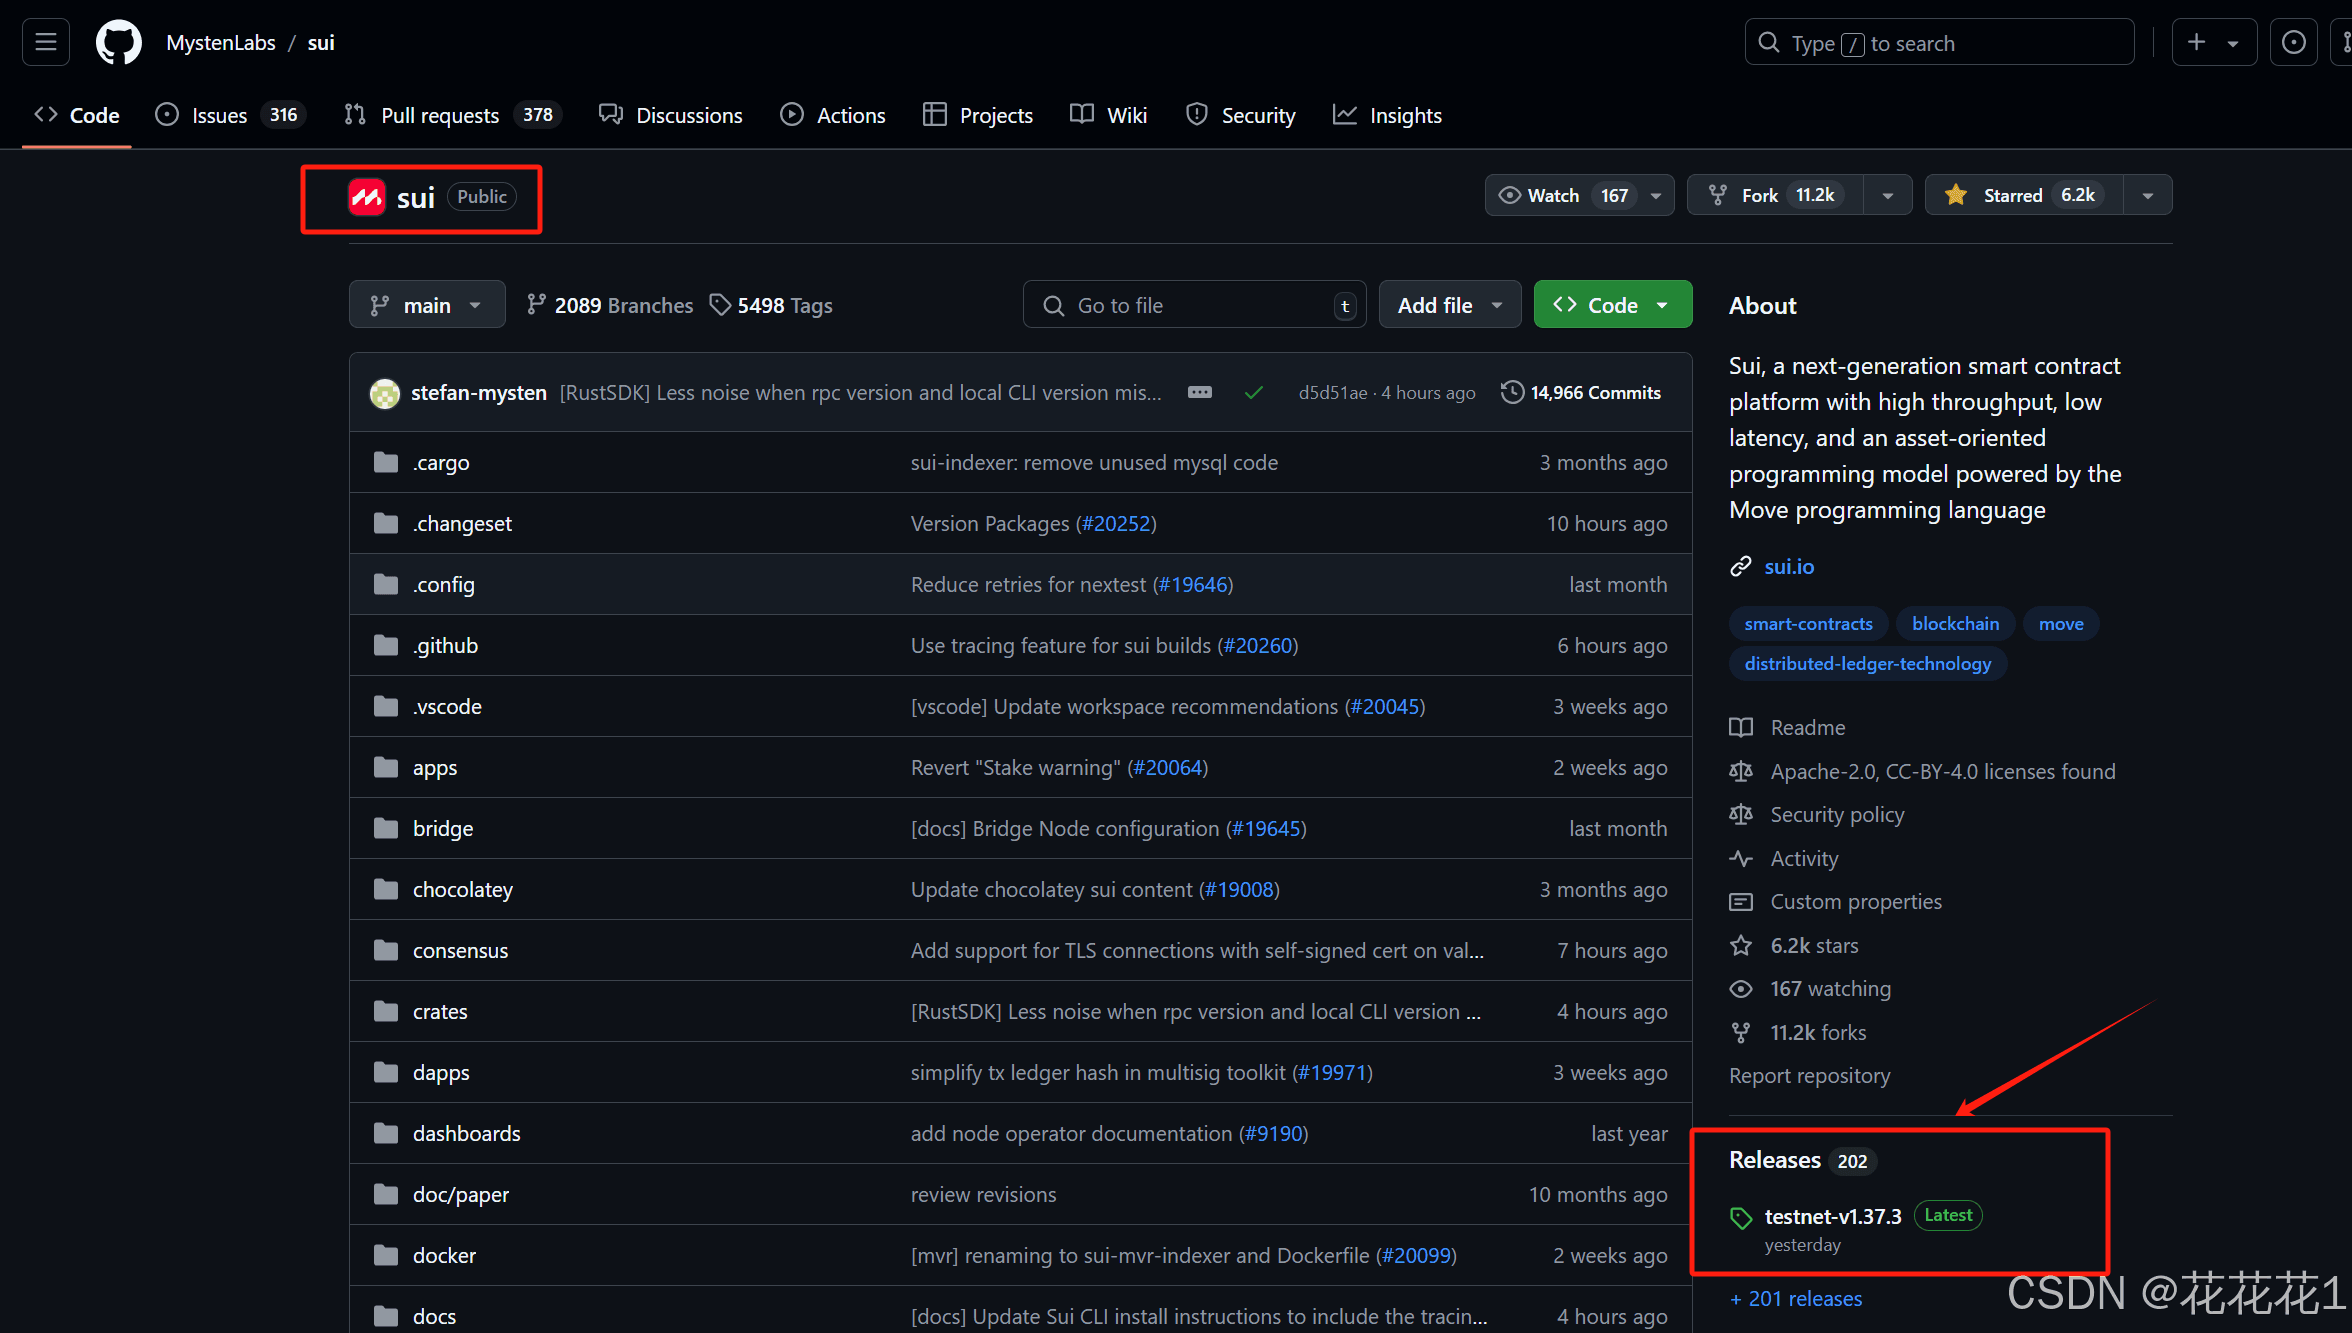The width and height of the screenshot is (2352, 1333).
Task: Focus the Go to file search field
Action: pyautogui.click(x=1194, y=304)
